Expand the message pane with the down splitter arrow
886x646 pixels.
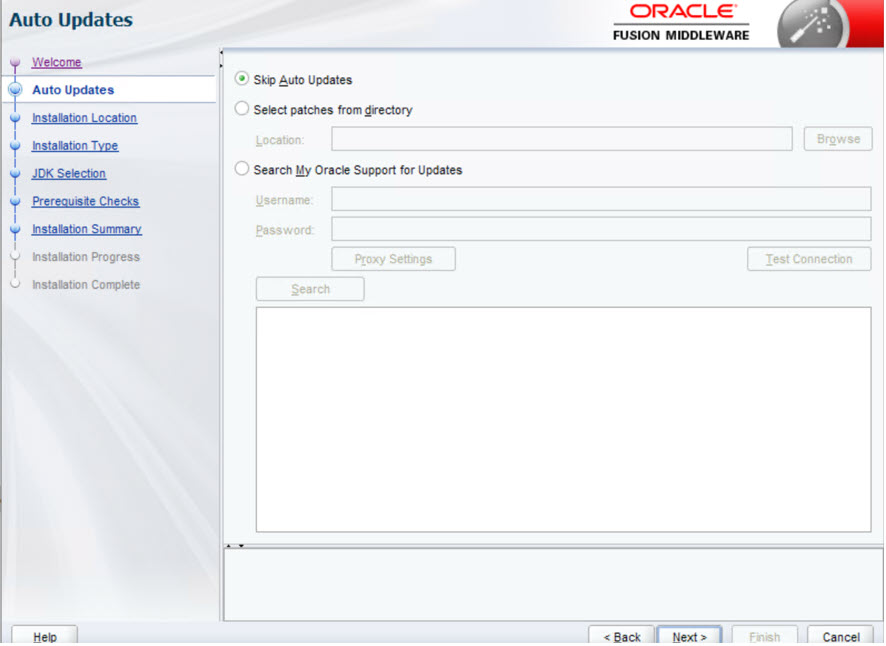241,544
